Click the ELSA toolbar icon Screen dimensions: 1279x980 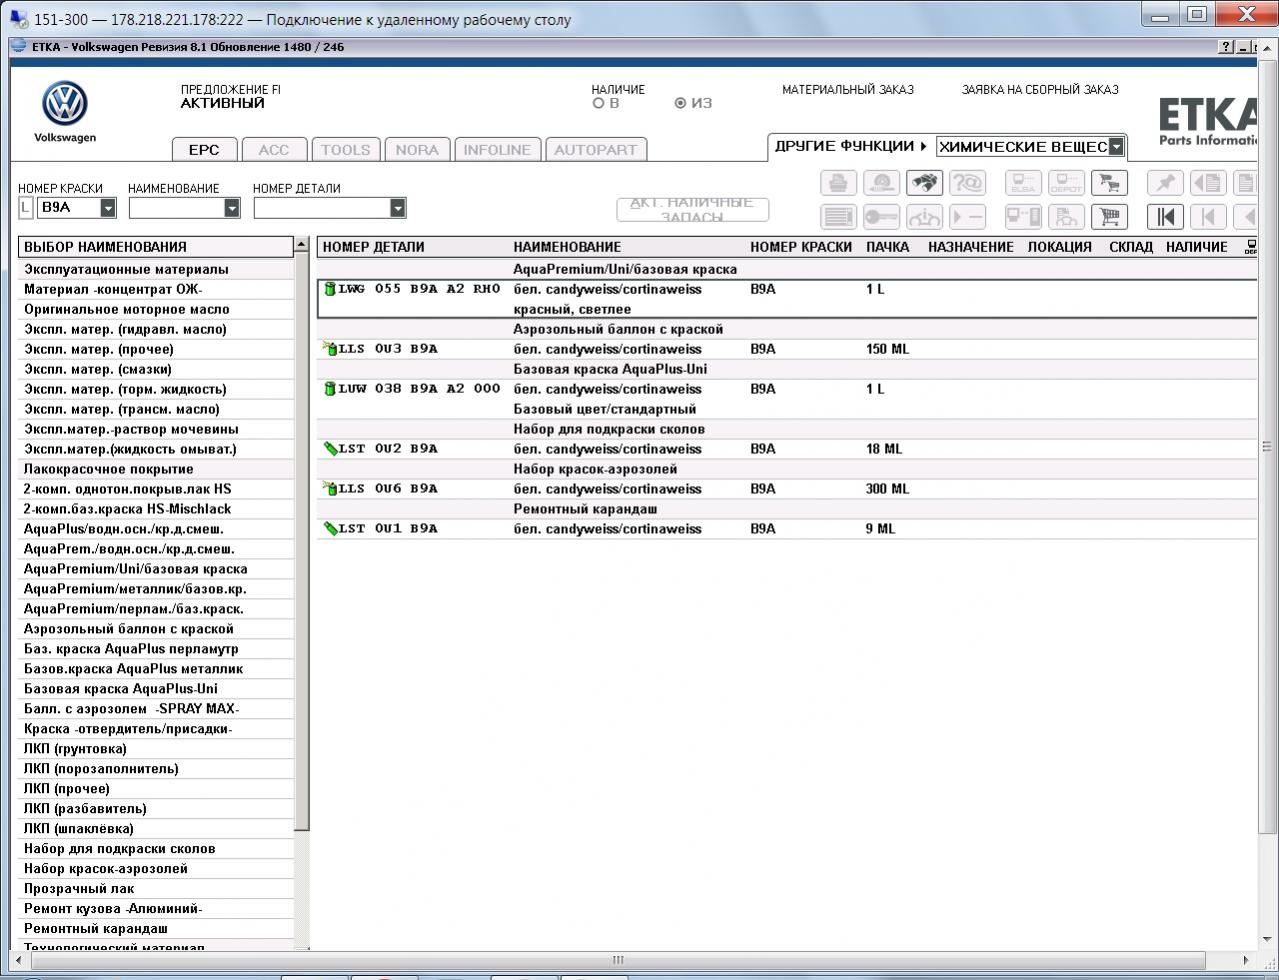tap(1023, 183)
